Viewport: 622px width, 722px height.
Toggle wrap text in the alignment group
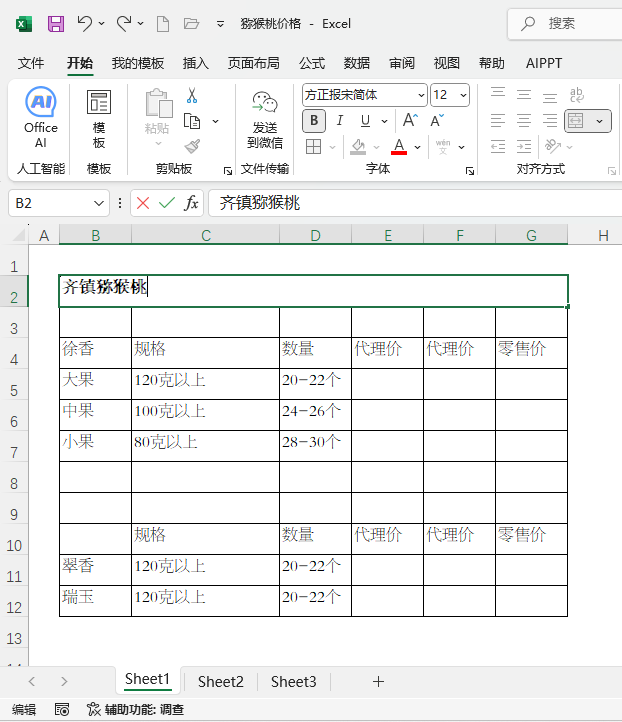tap(576, 94)
